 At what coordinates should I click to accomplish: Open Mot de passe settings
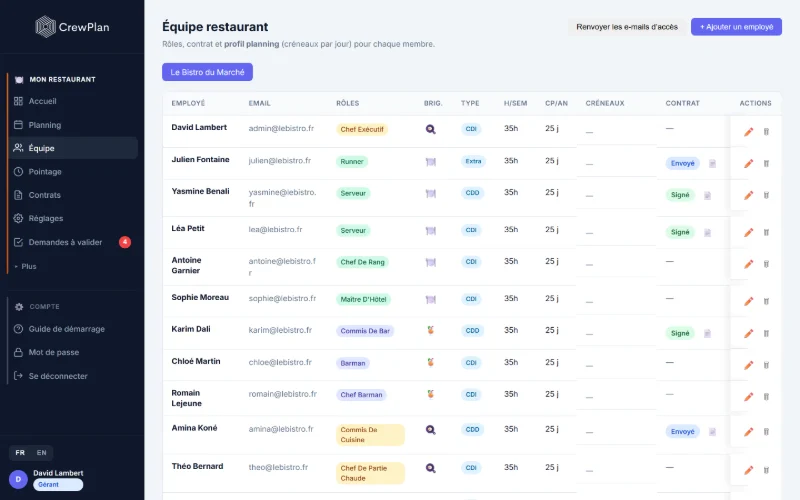point(72,353)
